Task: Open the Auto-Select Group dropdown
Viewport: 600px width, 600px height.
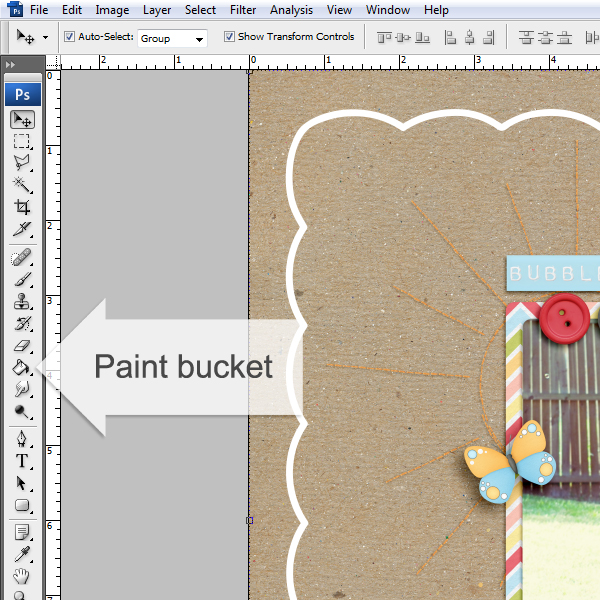Action: [x=172, y=38]
